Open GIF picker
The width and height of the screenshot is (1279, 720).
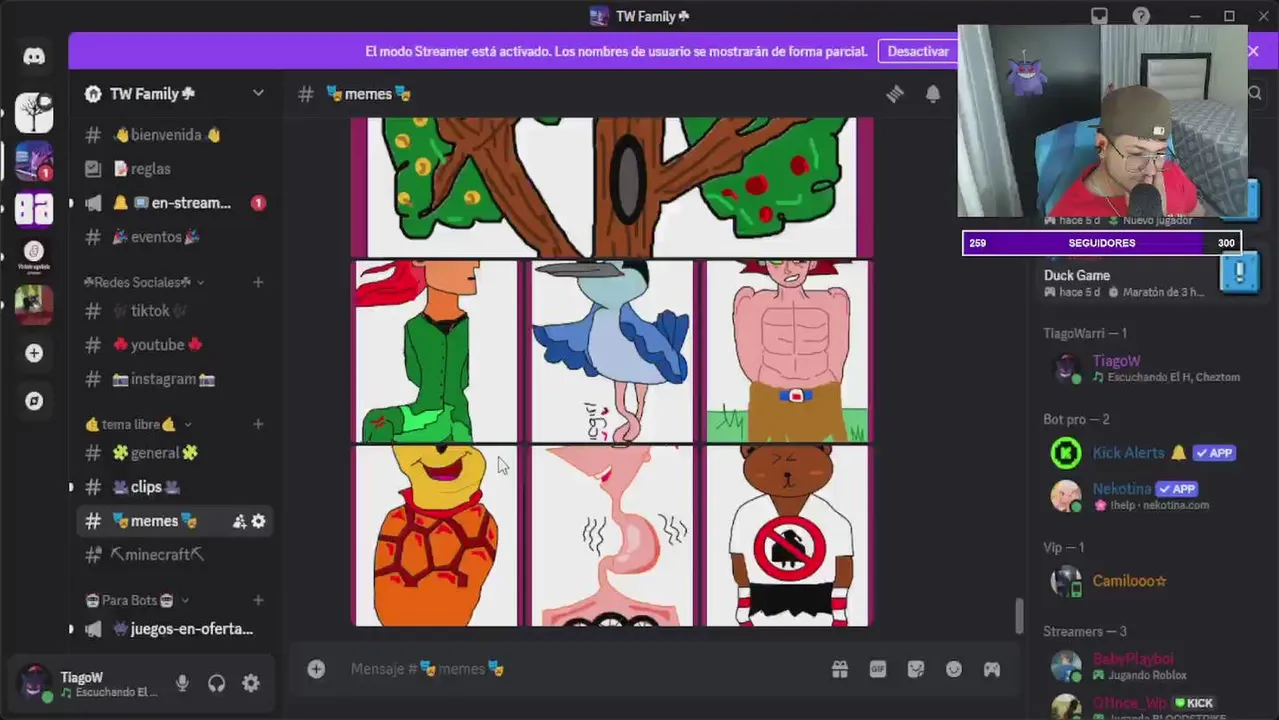click(x=878, y=669)
